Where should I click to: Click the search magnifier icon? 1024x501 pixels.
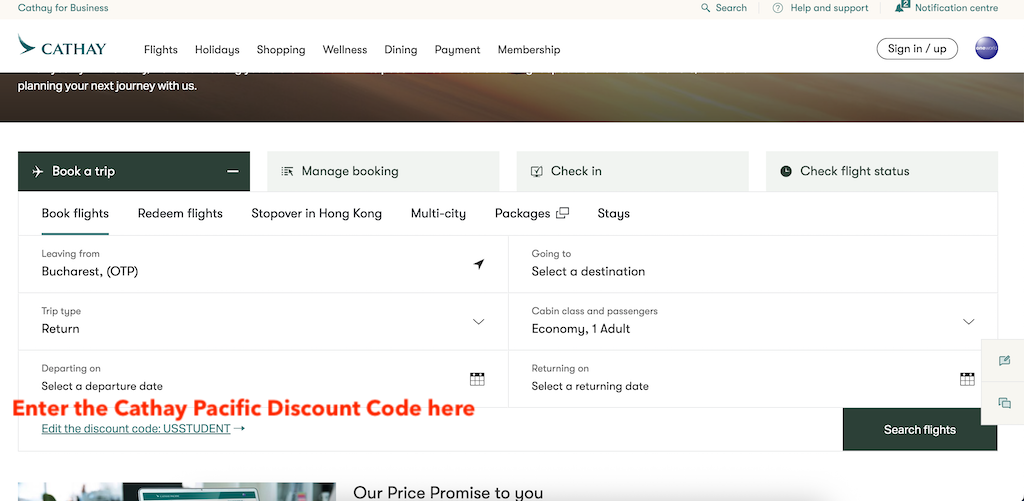click(705, 8)
